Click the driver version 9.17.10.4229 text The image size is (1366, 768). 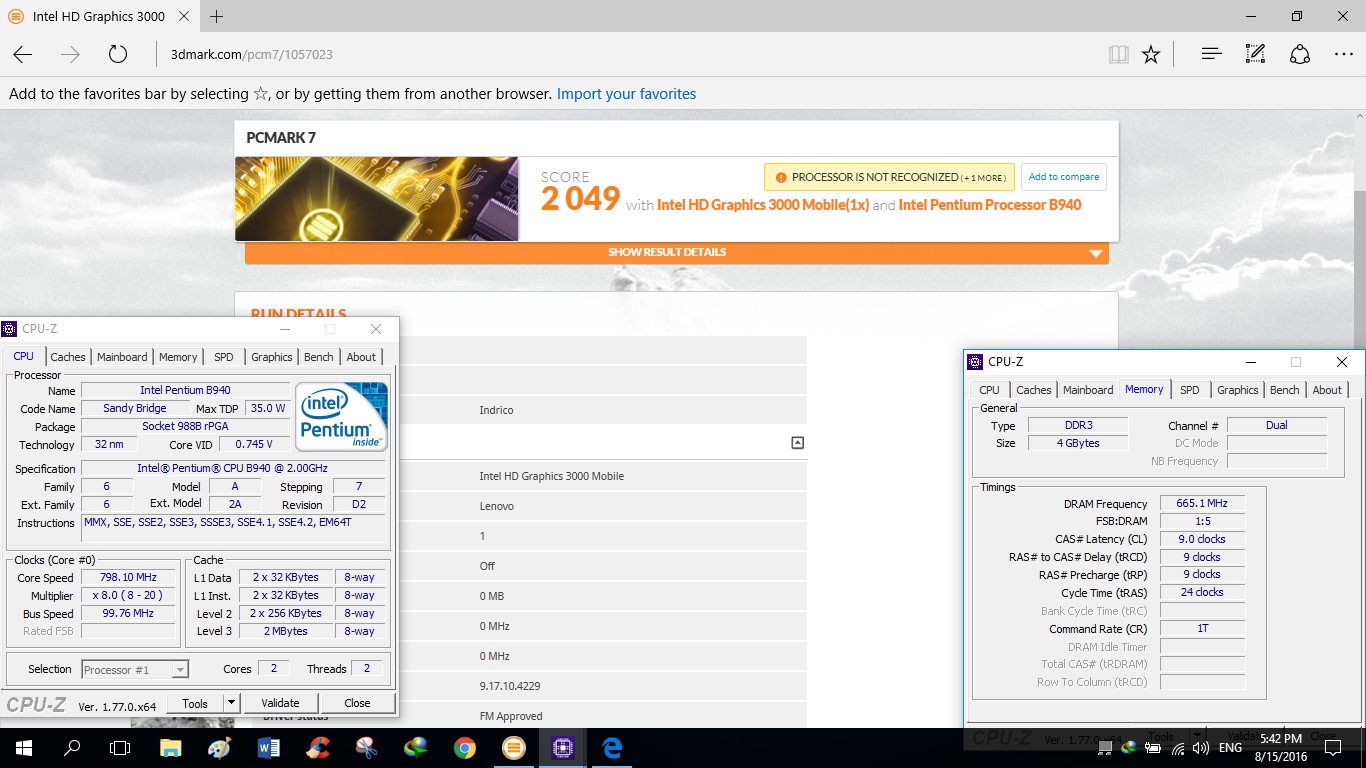(x=510, y=686)
